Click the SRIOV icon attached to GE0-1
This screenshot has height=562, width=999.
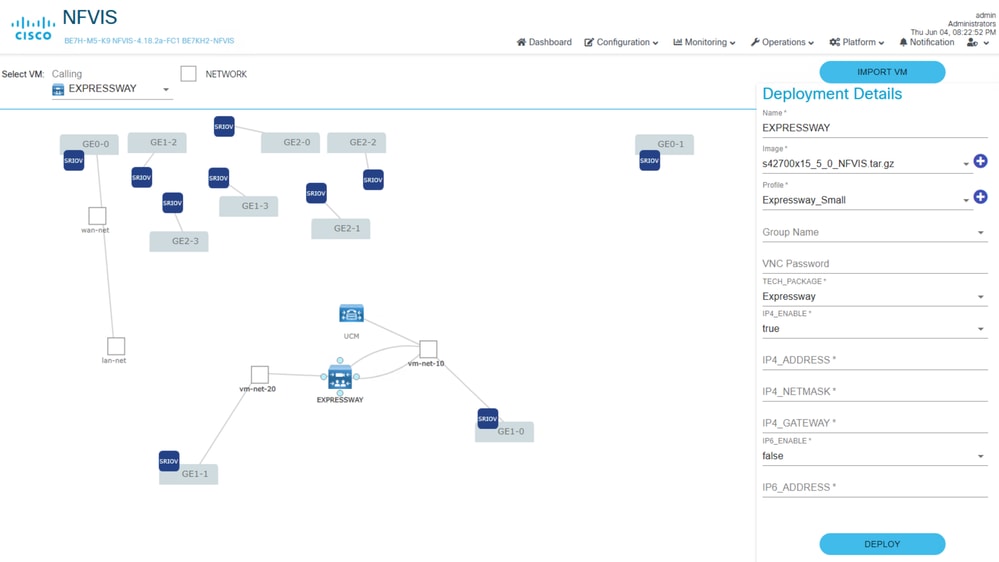tap(649, 161)
